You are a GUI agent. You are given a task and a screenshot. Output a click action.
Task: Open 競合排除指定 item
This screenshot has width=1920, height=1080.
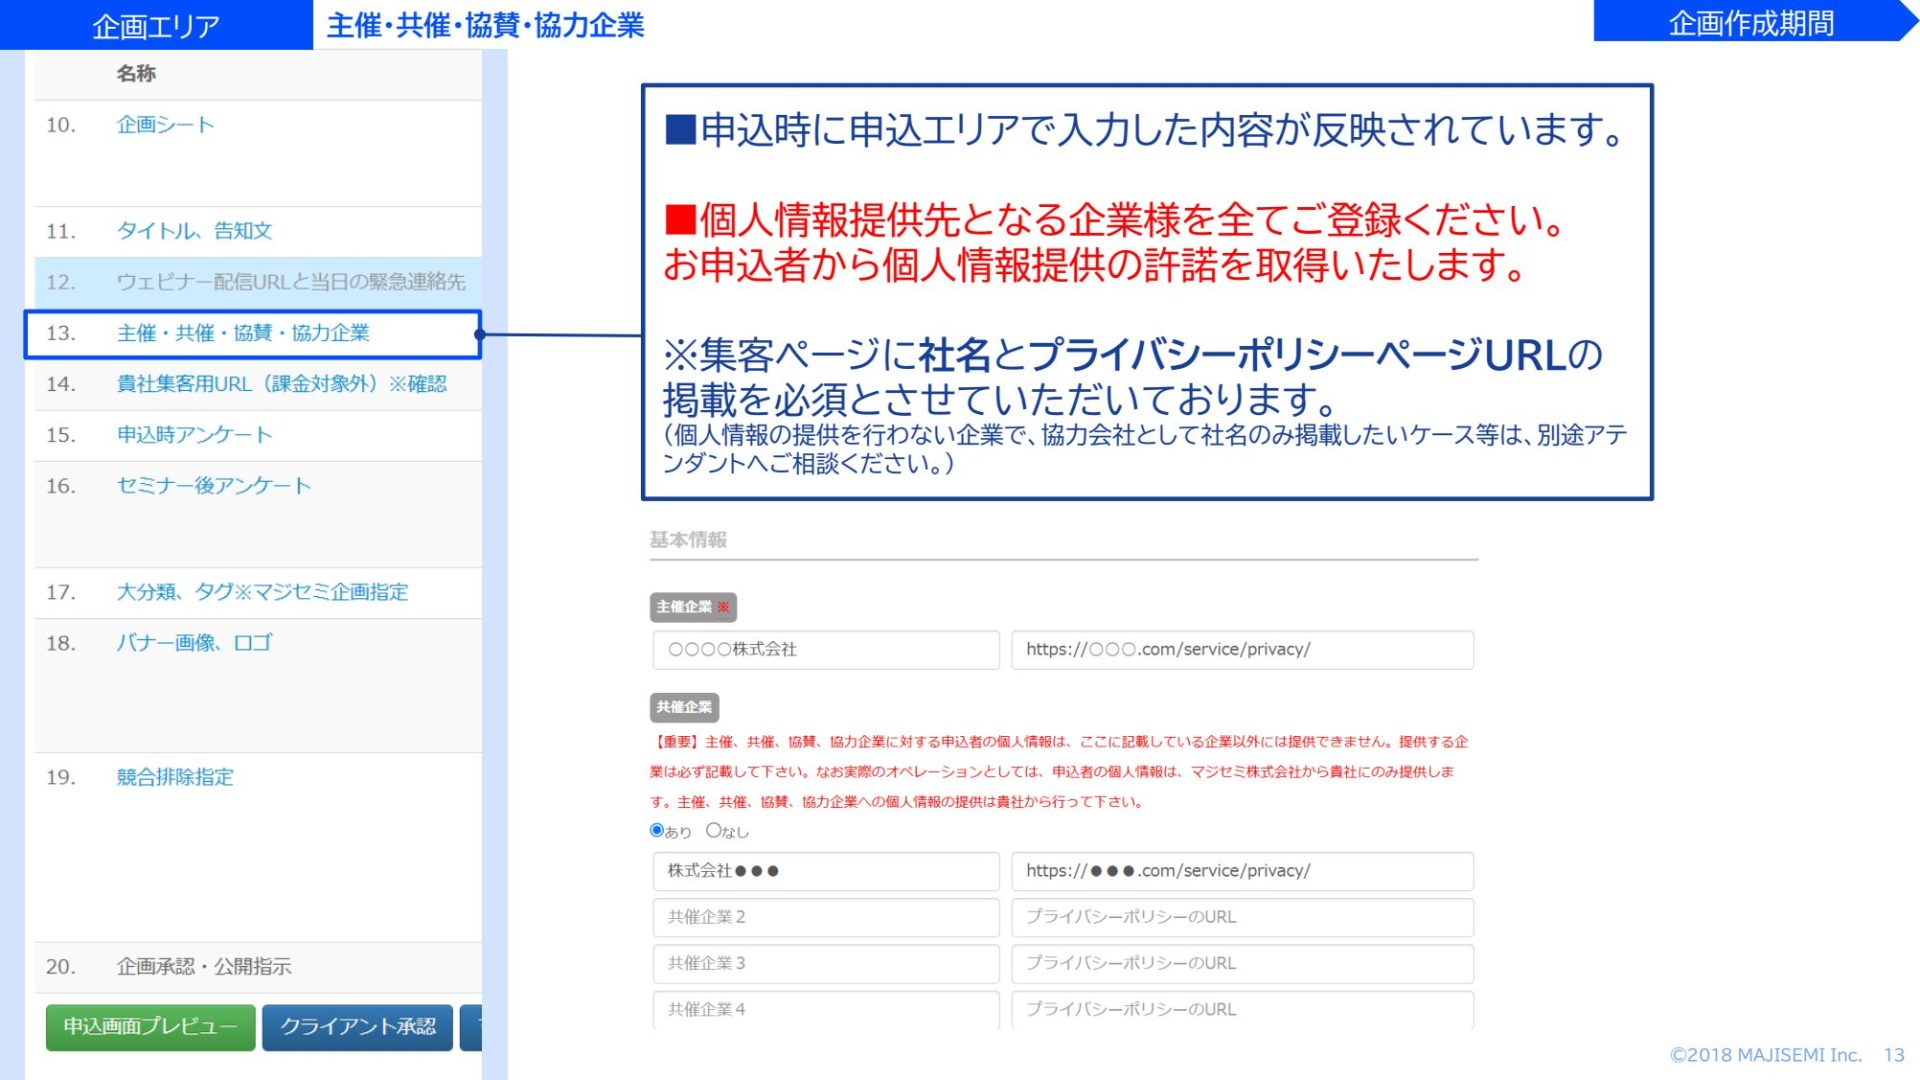(x=175, y=777)
